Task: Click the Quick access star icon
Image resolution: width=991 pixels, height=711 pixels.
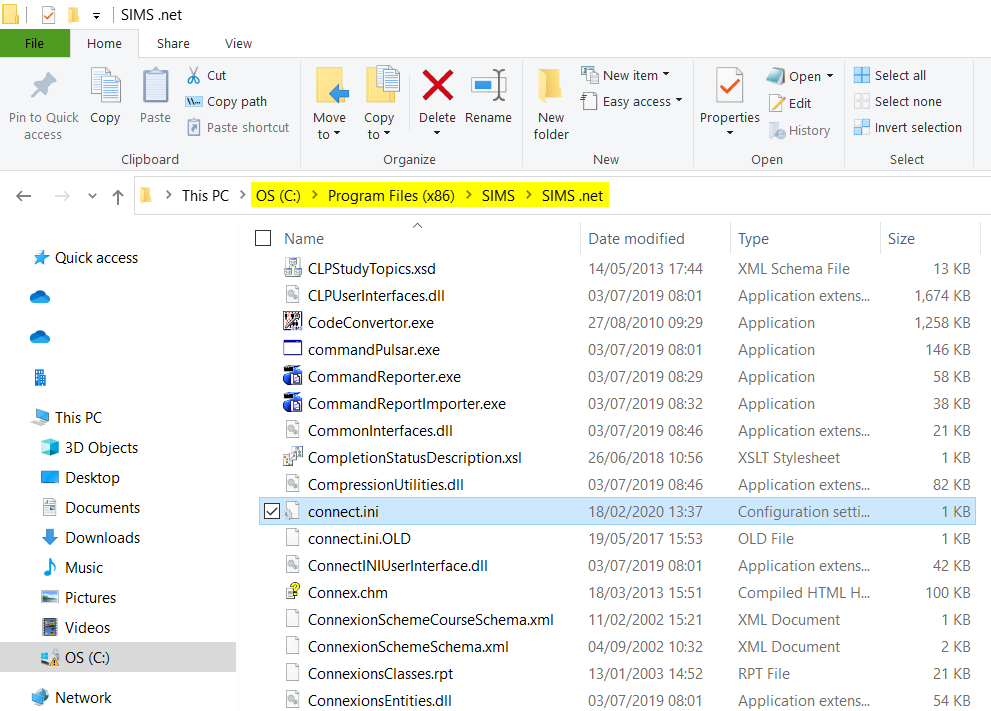Action: 41,257
